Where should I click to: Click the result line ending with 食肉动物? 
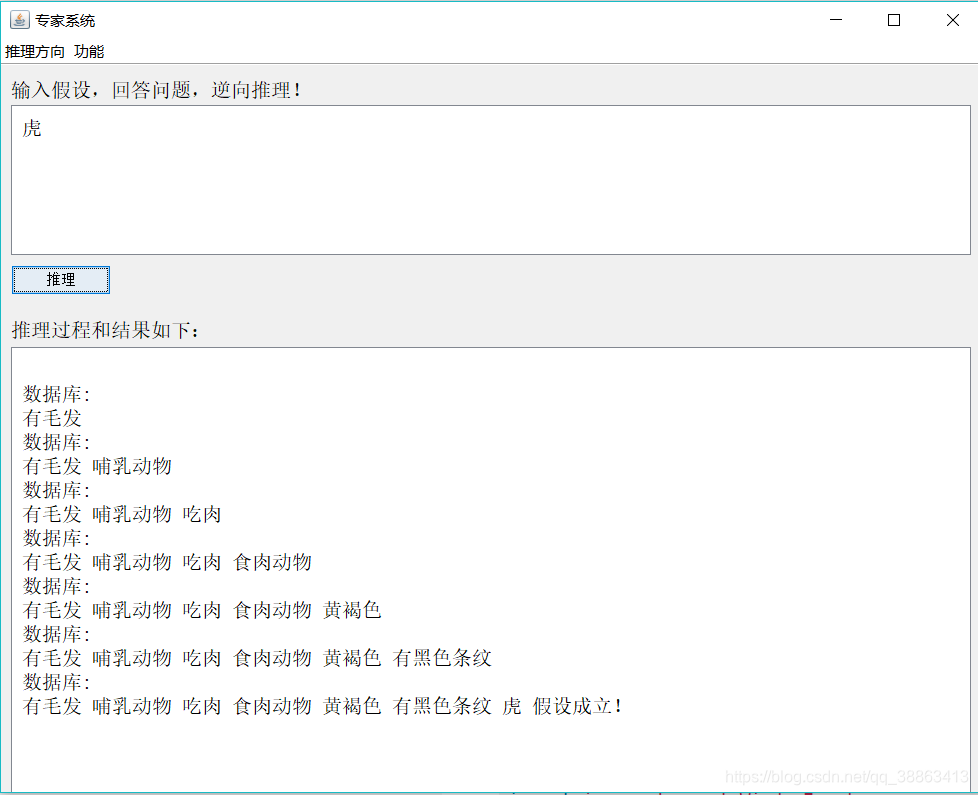click(167, 562)
